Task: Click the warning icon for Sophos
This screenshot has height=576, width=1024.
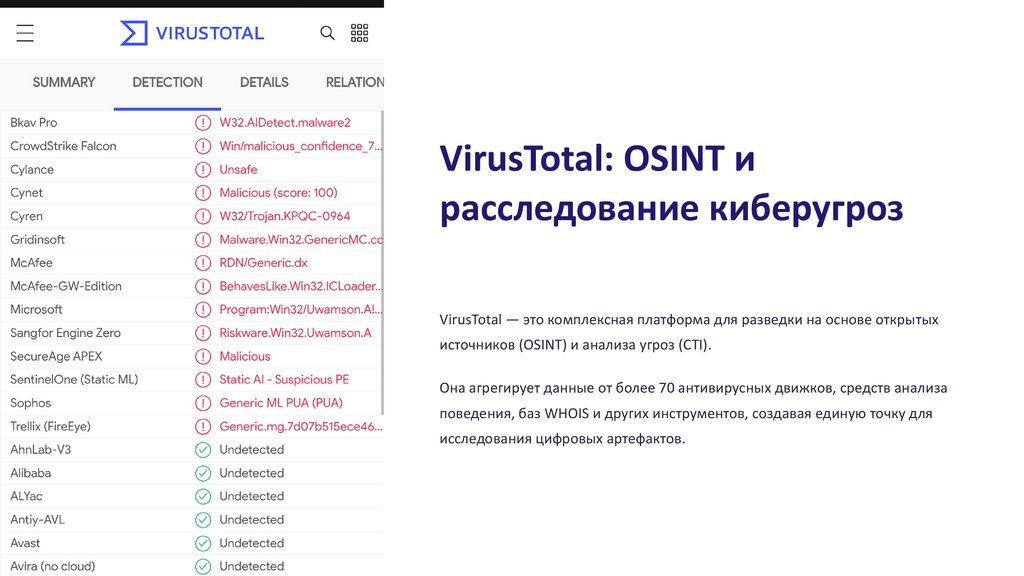Action: (x=203, y=403)
